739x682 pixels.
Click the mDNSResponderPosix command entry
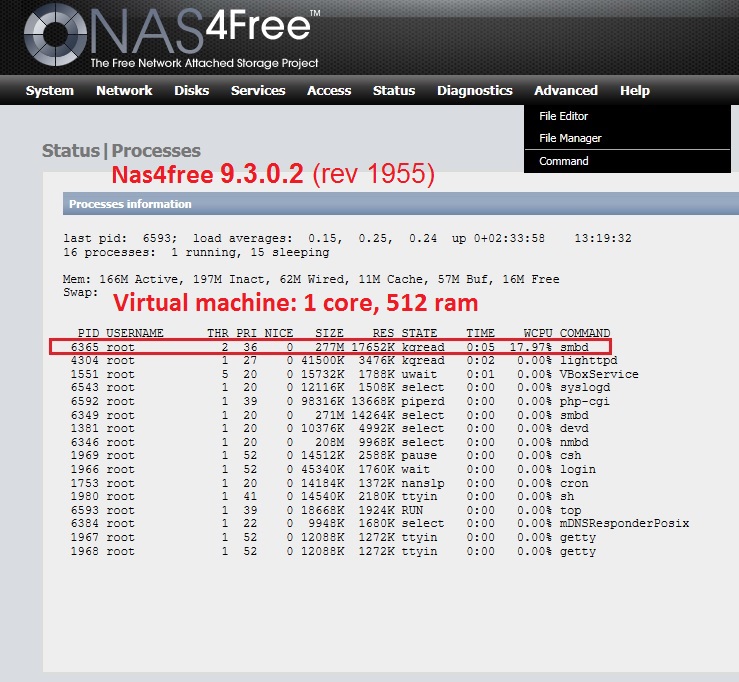coord(624,523)
